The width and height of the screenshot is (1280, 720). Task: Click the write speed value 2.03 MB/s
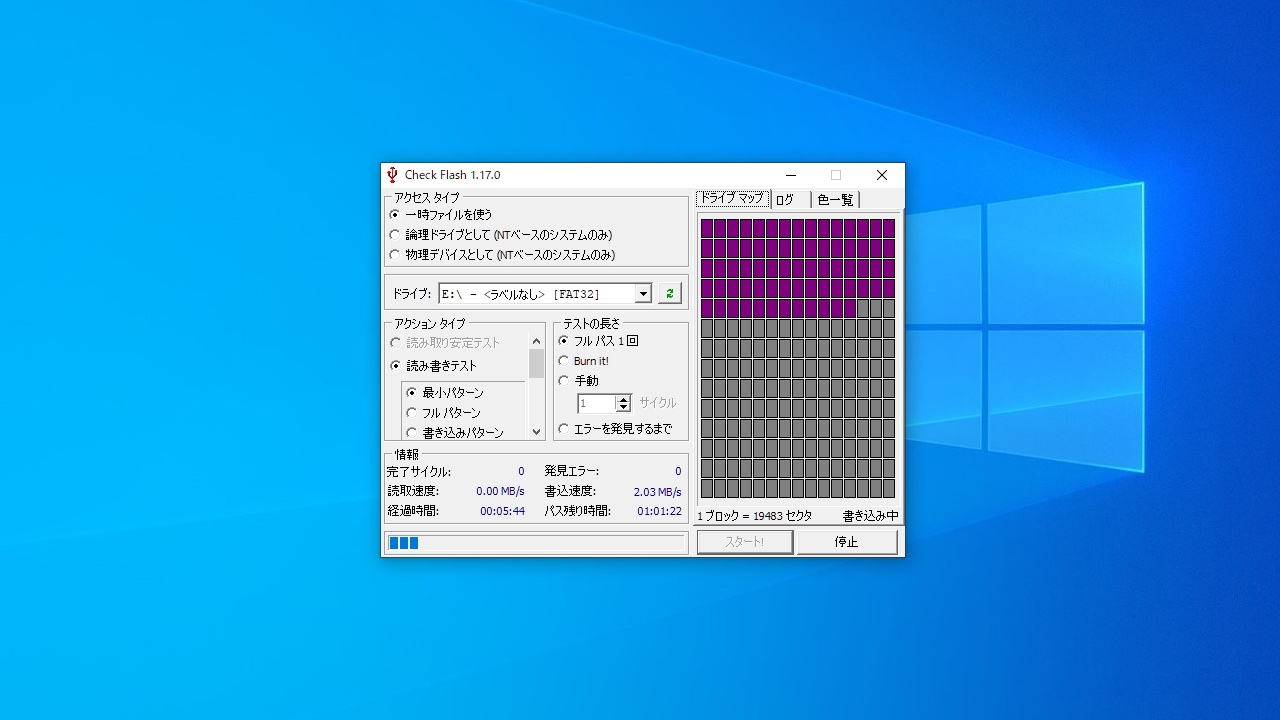click(x=657, y=492)
